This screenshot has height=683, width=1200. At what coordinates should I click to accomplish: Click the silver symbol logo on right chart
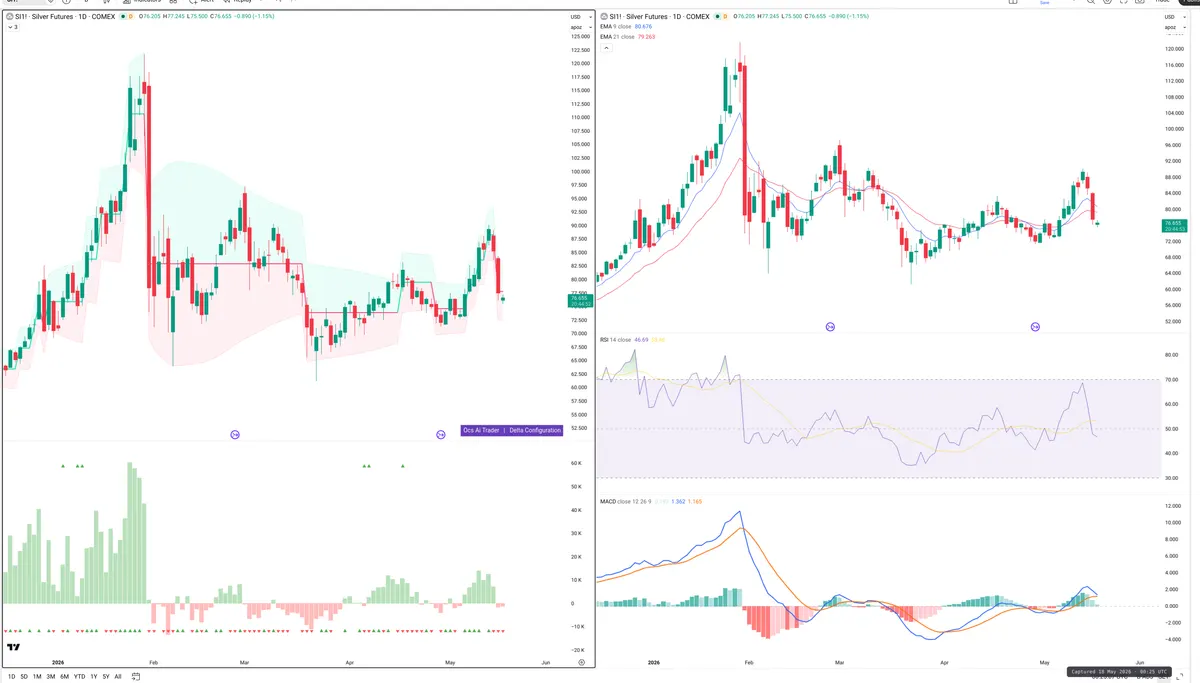[x=603, y=17]
